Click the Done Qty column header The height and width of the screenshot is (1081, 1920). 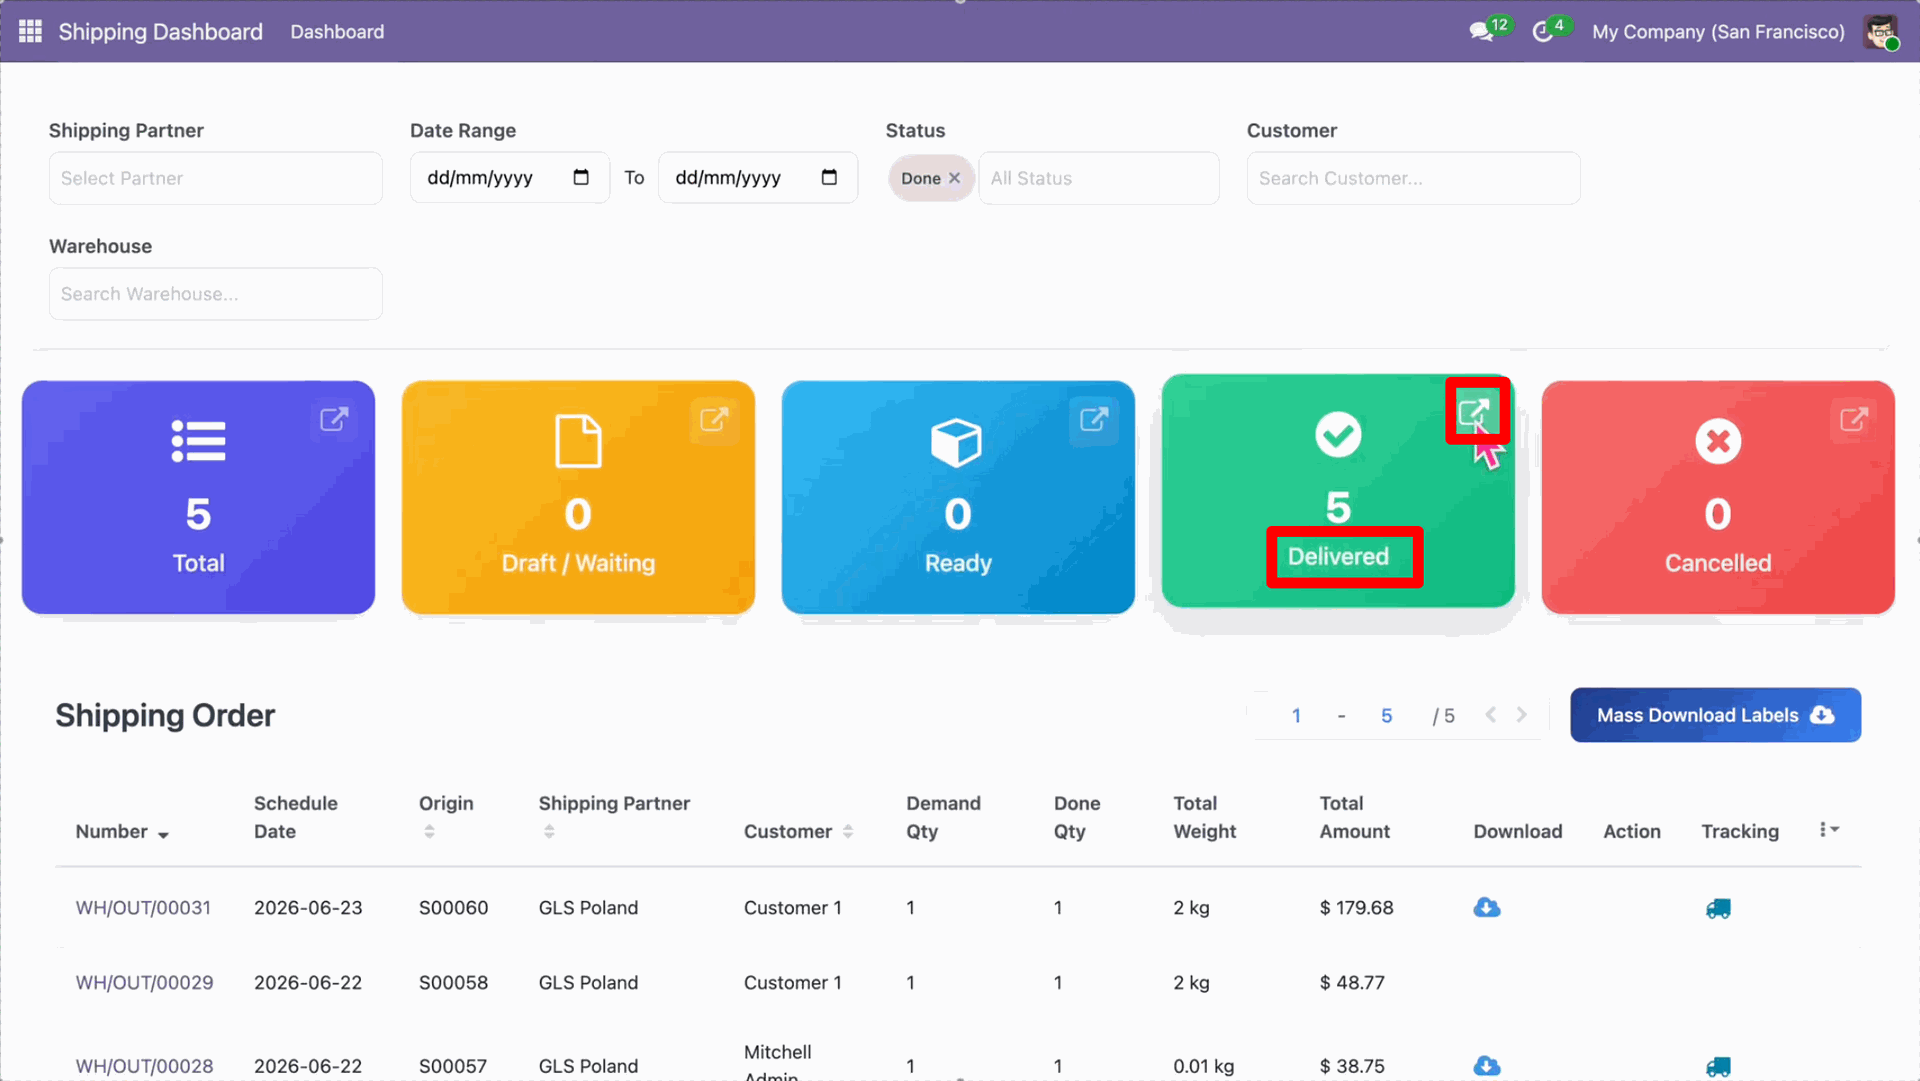(1077, 817)
